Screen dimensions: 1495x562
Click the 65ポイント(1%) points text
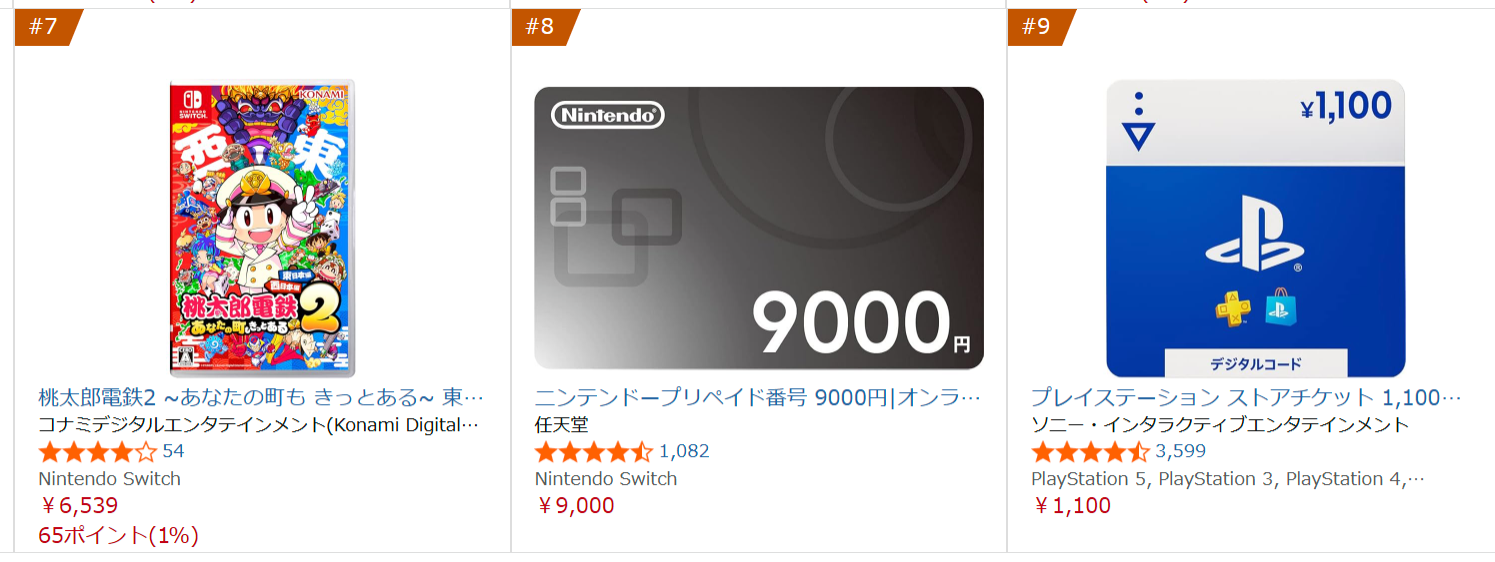tap(118, 535)
